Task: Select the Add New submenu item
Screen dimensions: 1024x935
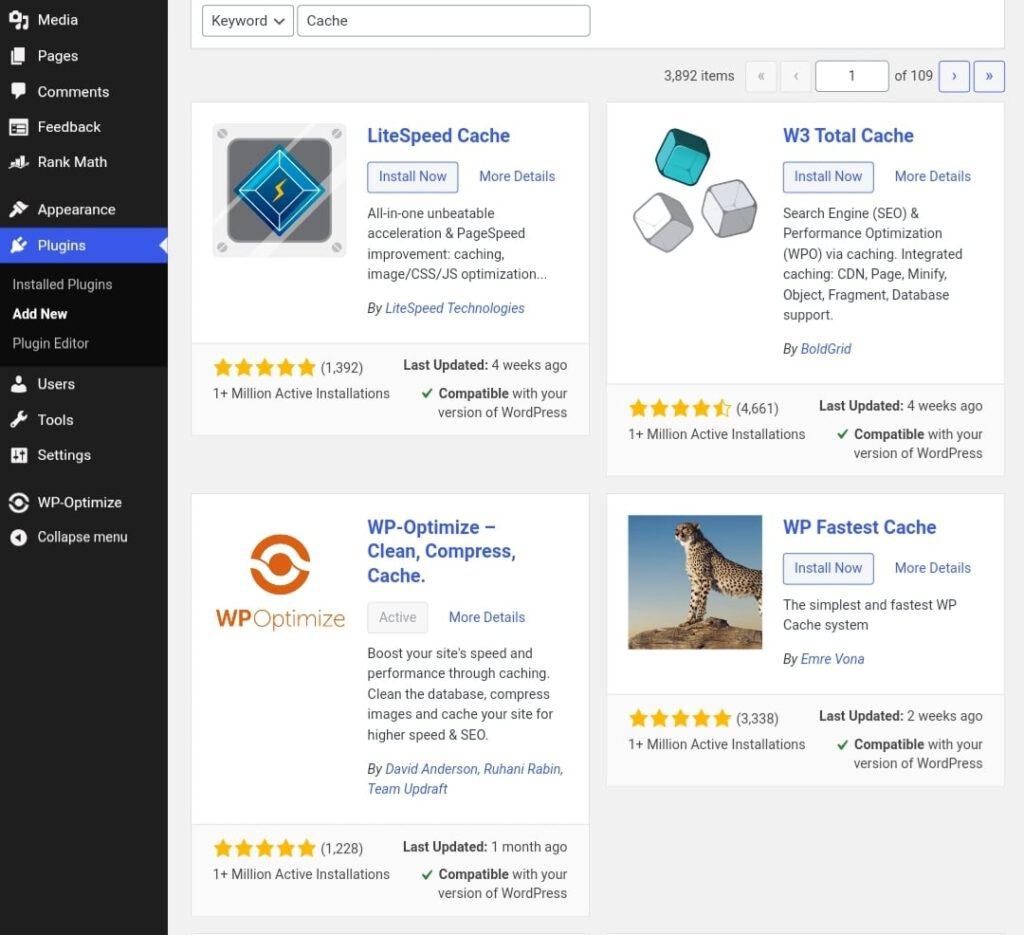Action: pos(39,314)
